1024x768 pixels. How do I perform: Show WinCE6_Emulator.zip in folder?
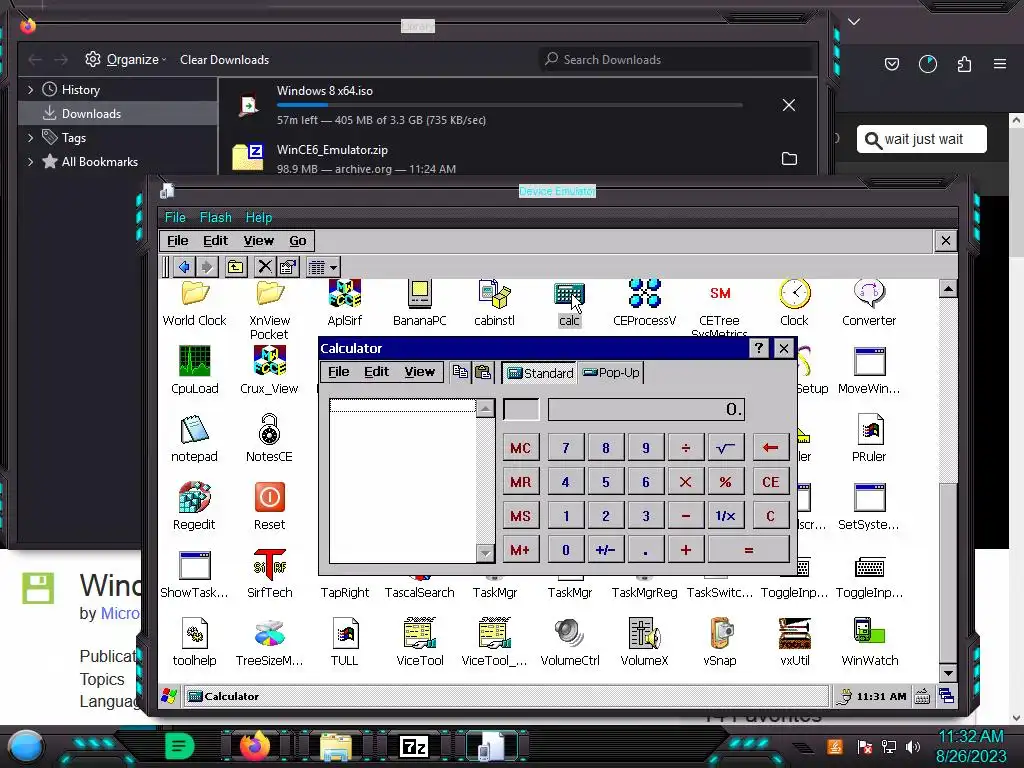pyautogui.click(x=789, y=159)
